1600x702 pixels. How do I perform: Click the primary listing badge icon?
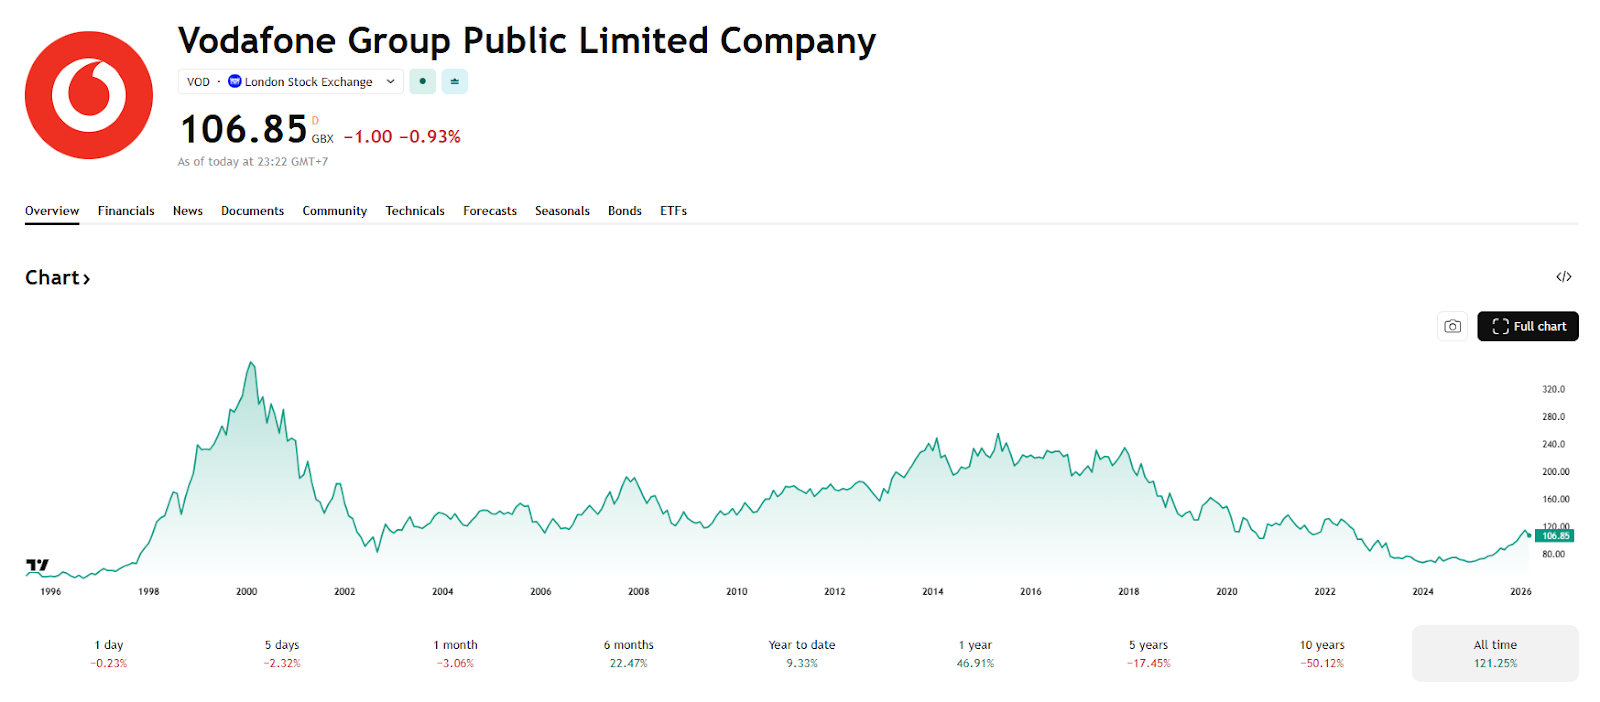pyautogui.click(x=454, y=81)
